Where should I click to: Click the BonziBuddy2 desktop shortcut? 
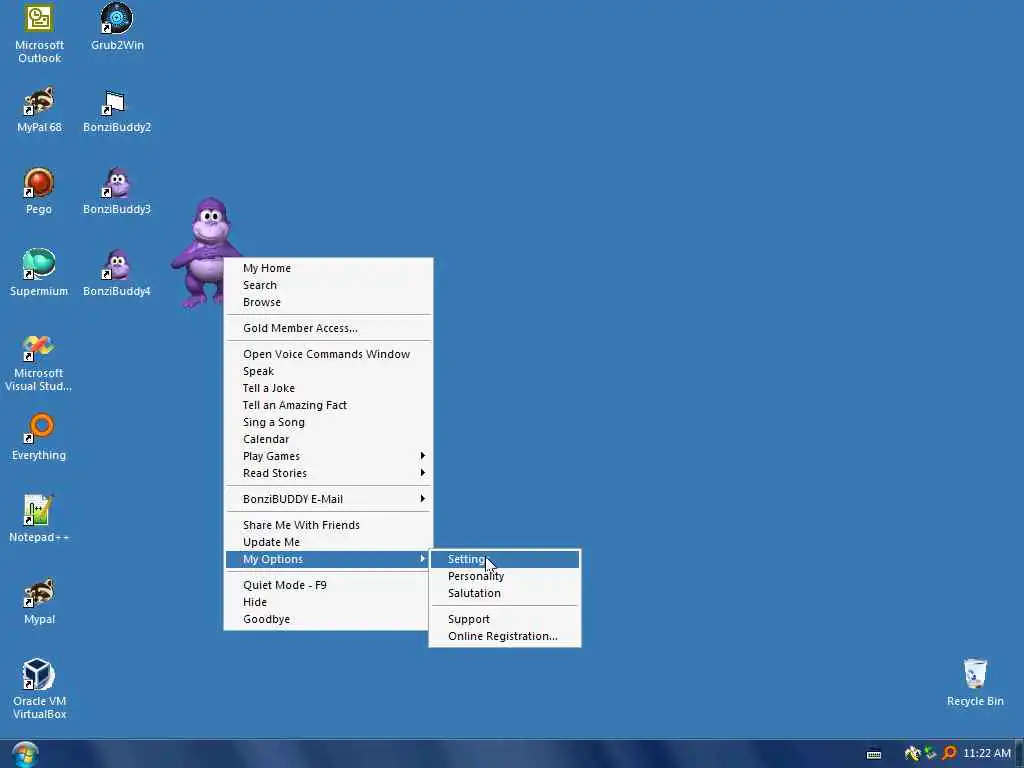117,110
